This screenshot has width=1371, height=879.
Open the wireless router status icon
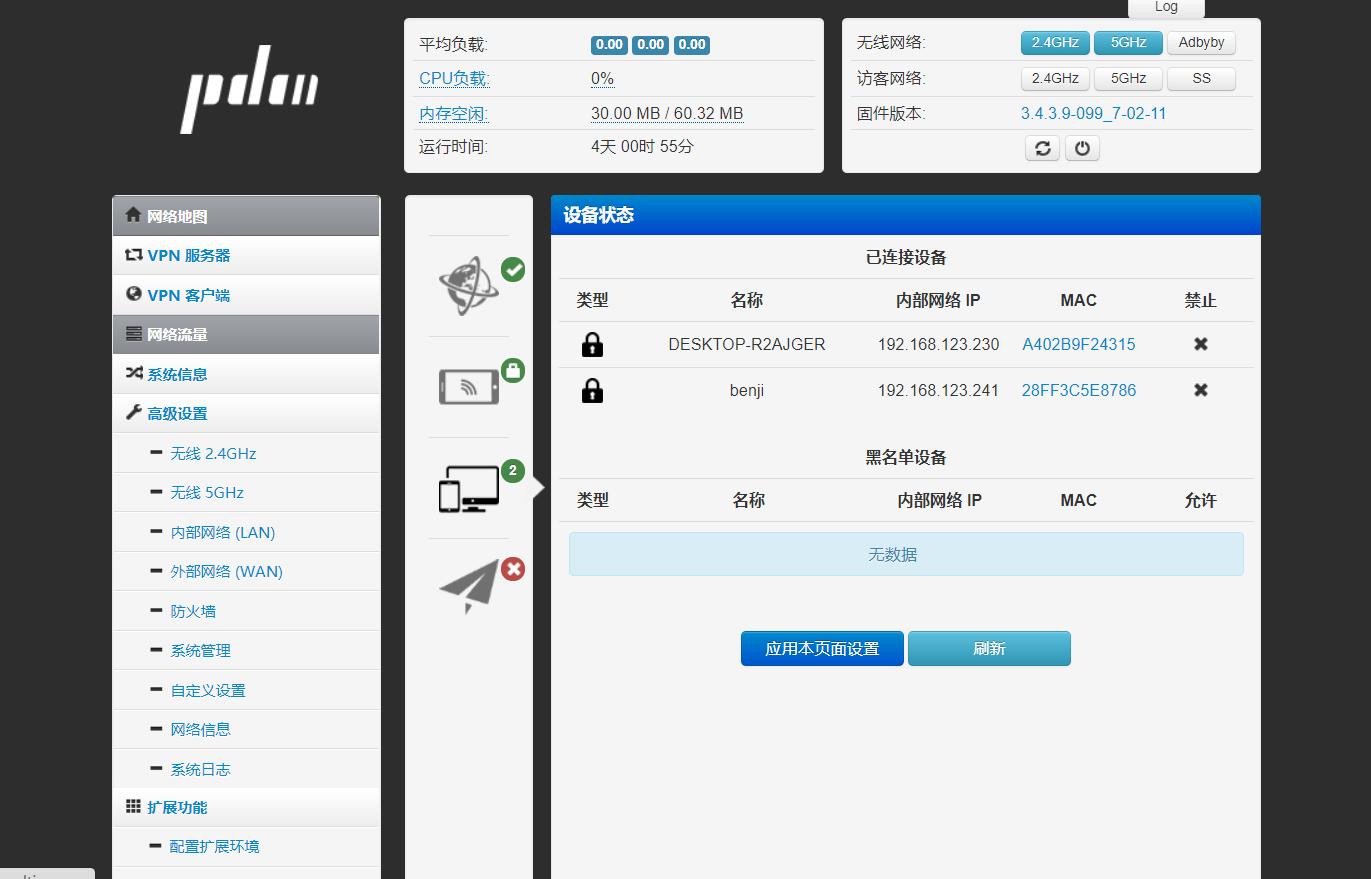click(x=469, y=387)
